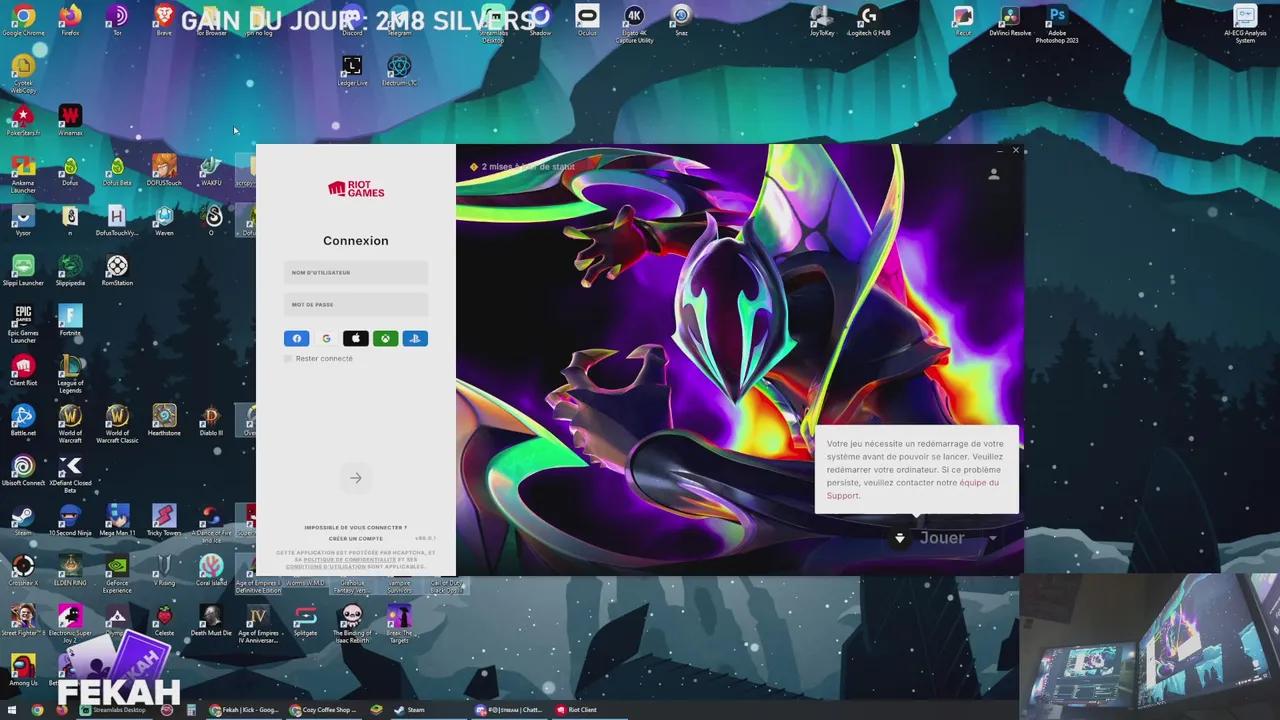Launch the Brave desktop shortcut

[x=164, y=20]
